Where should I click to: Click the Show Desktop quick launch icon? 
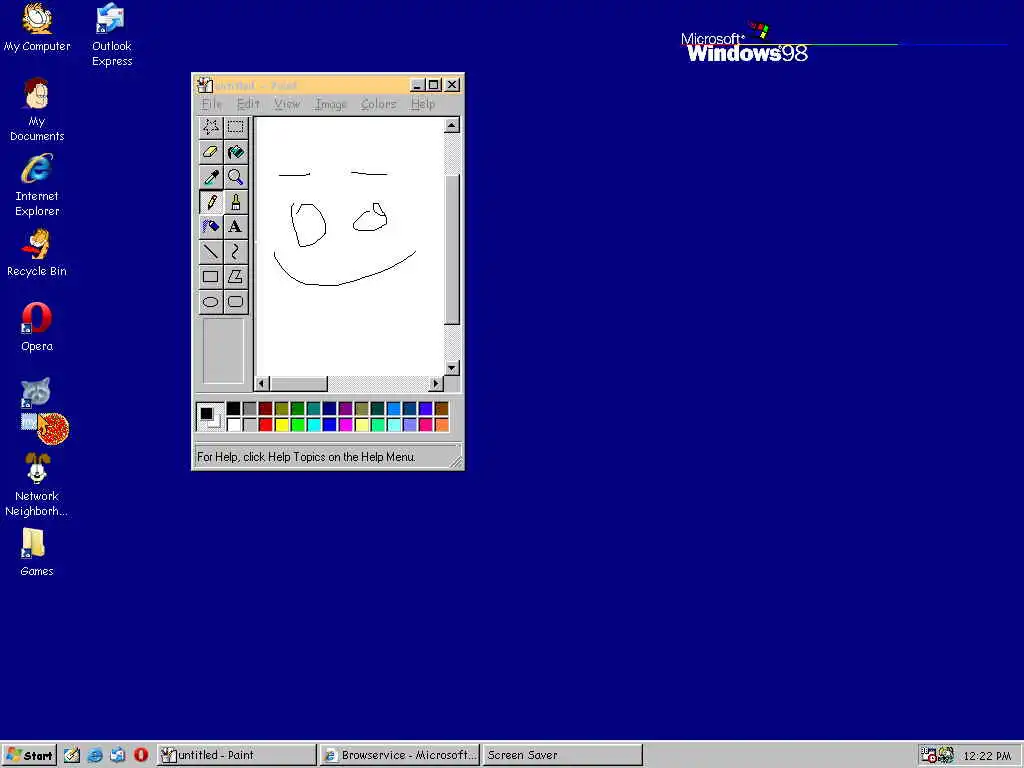(72, 755)
